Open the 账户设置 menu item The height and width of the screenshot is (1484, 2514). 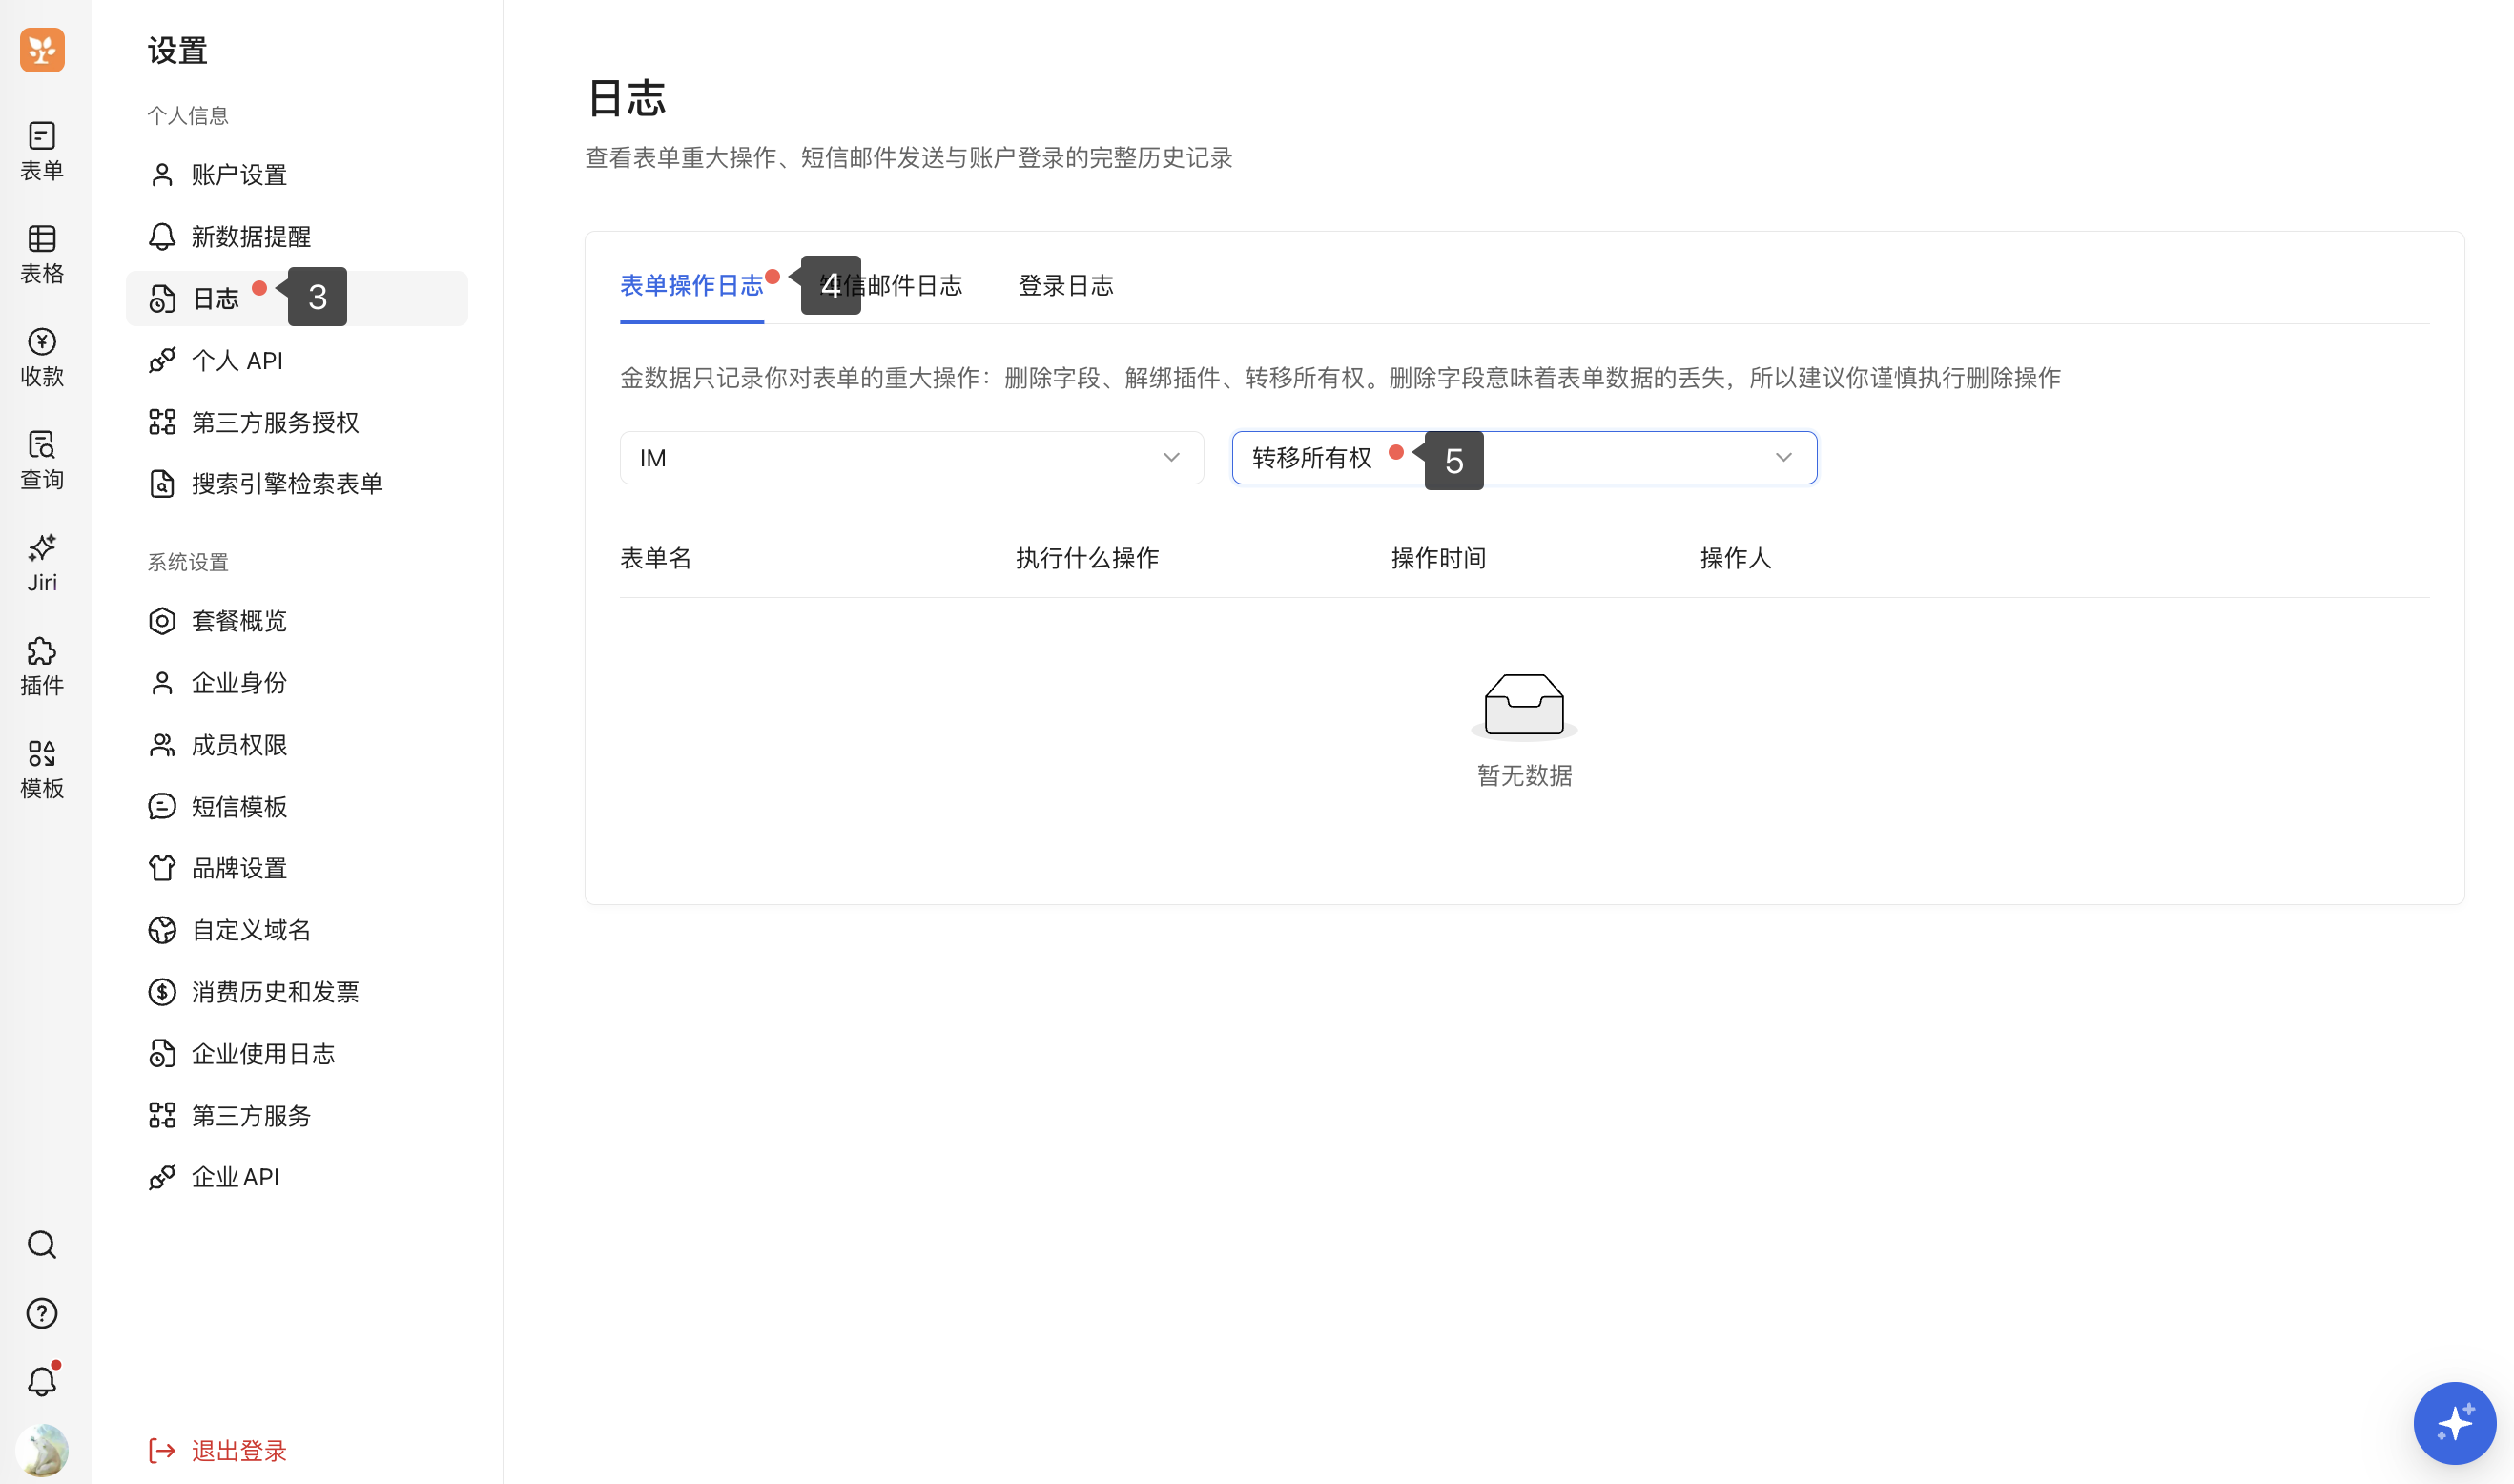[297, 175]
